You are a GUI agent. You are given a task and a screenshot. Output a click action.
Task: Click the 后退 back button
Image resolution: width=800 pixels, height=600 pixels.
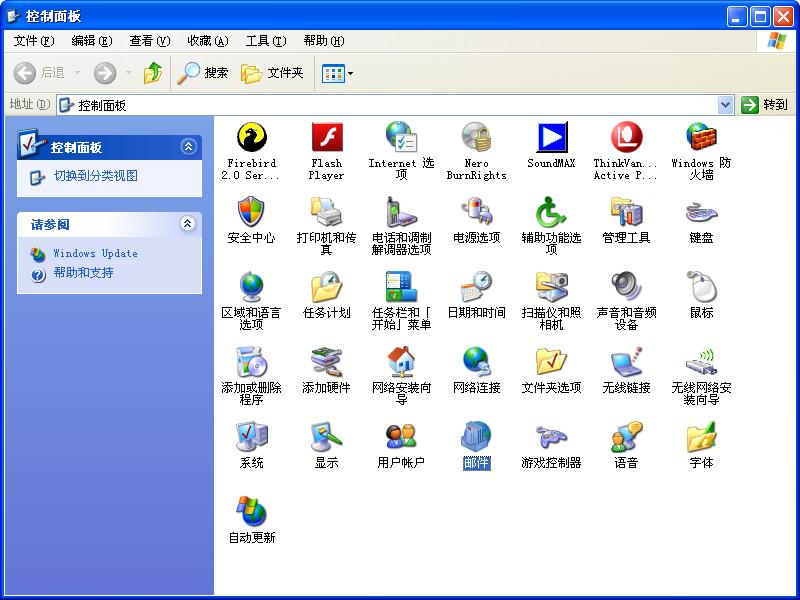click(x=40, y=73)
